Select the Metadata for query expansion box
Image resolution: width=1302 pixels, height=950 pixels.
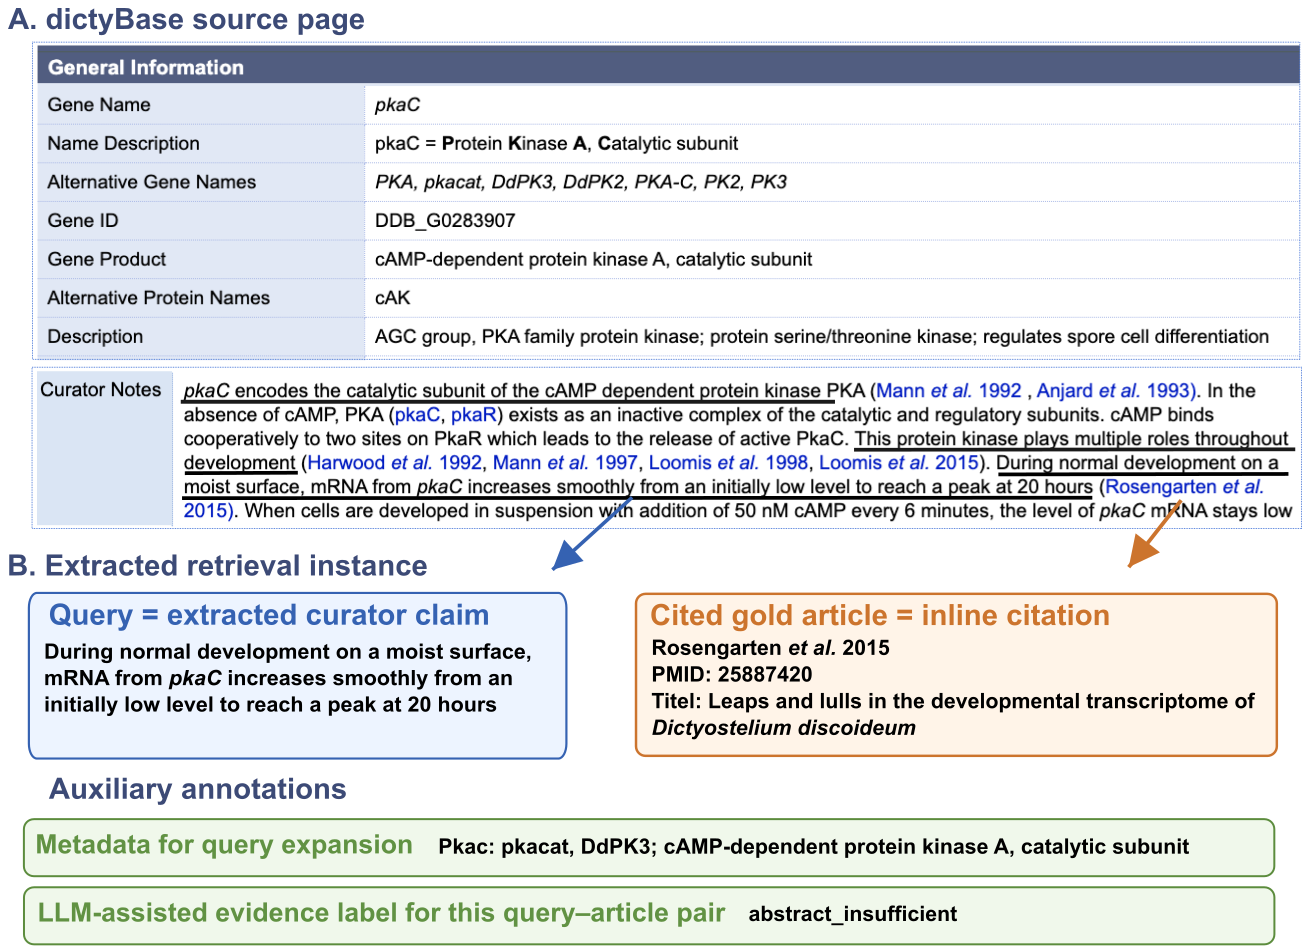(649, 847)
